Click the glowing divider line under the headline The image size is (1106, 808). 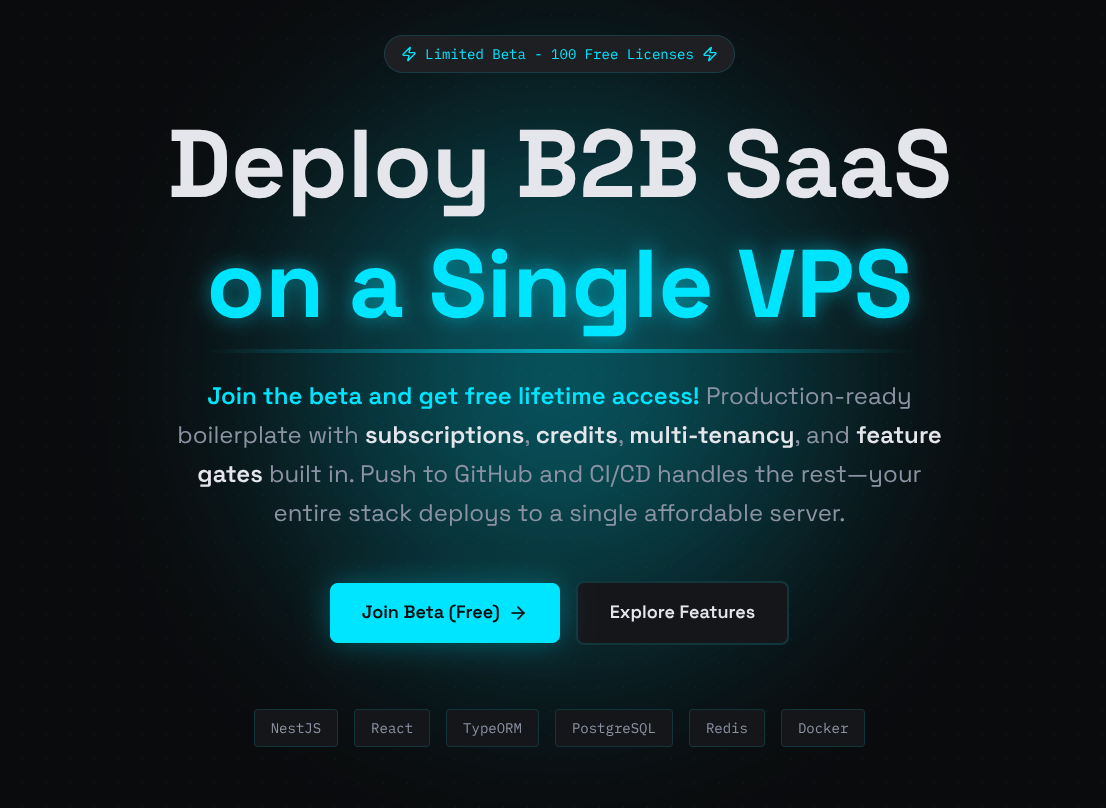point(560,350)
